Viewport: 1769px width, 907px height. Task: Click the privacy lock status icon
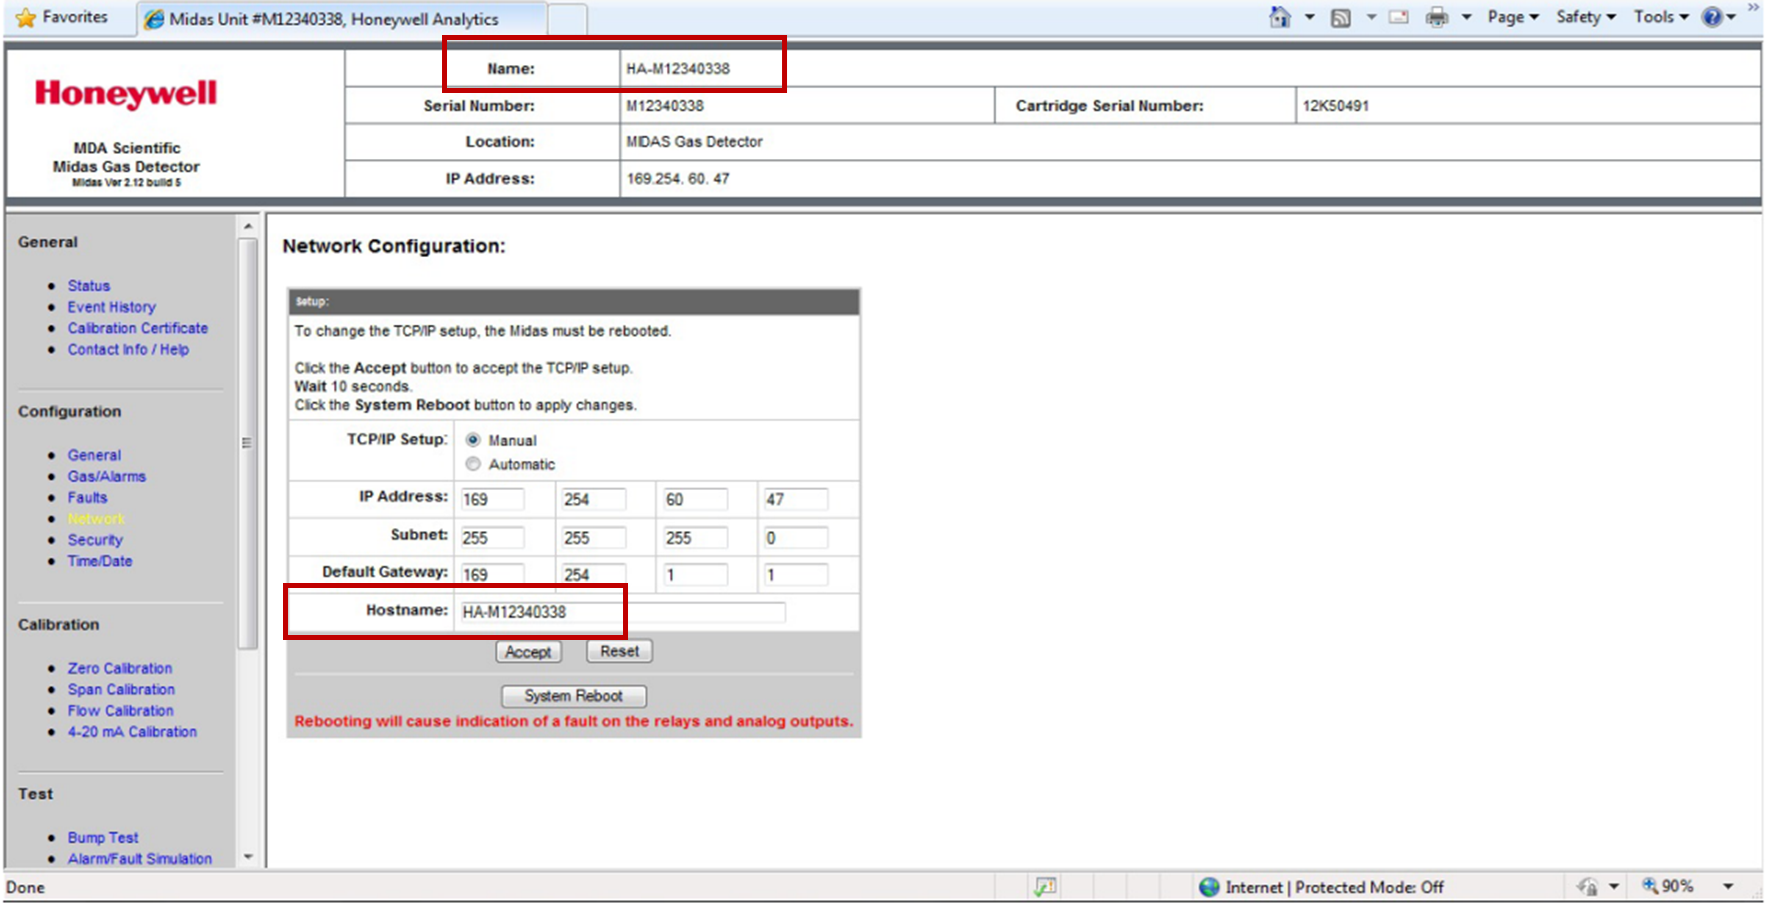click(1587, 886)
